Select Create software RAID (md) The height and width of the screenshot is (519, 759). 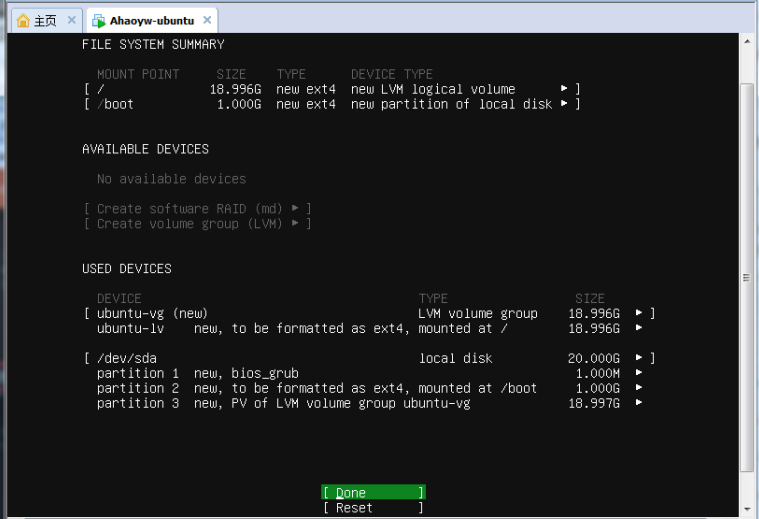[197, 209]
